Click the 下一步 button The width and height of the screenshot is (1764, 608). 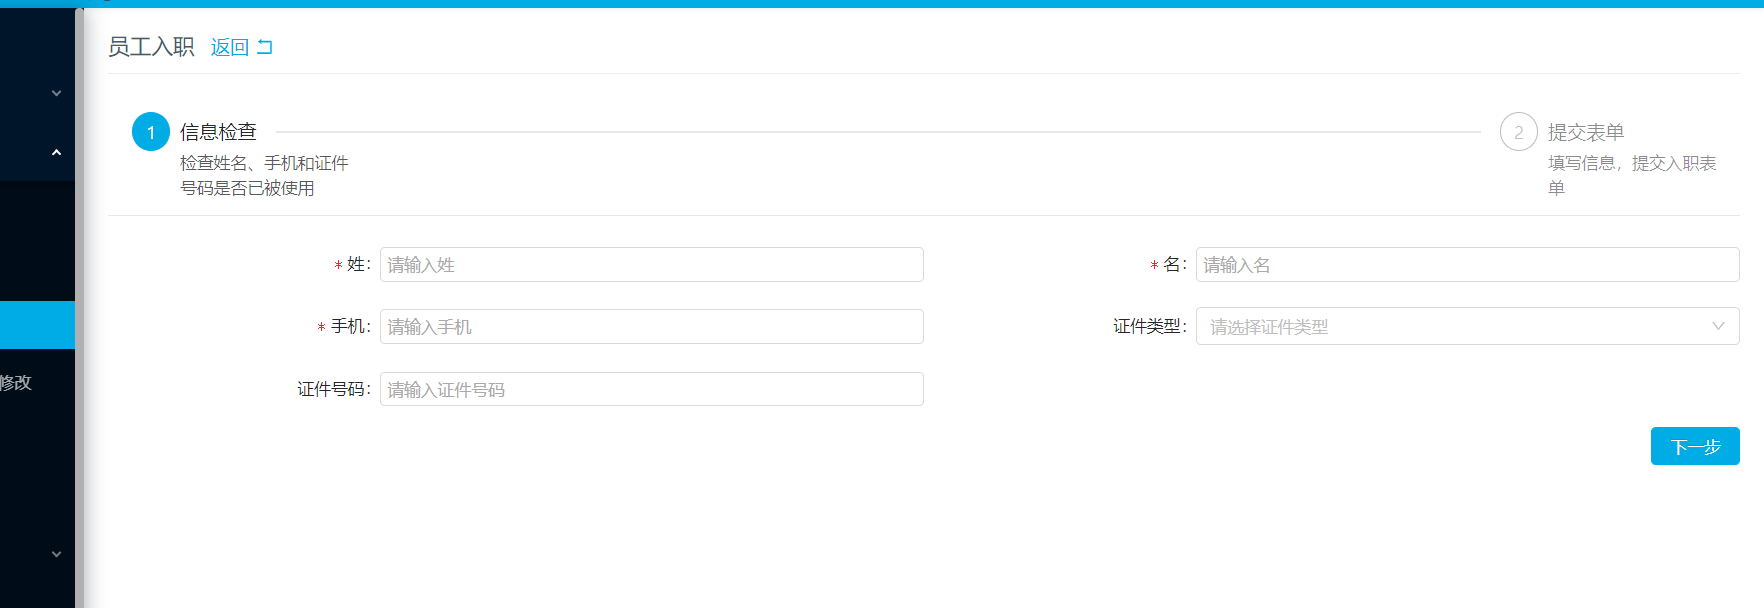pyautogui.click(x=1695, y=446)
